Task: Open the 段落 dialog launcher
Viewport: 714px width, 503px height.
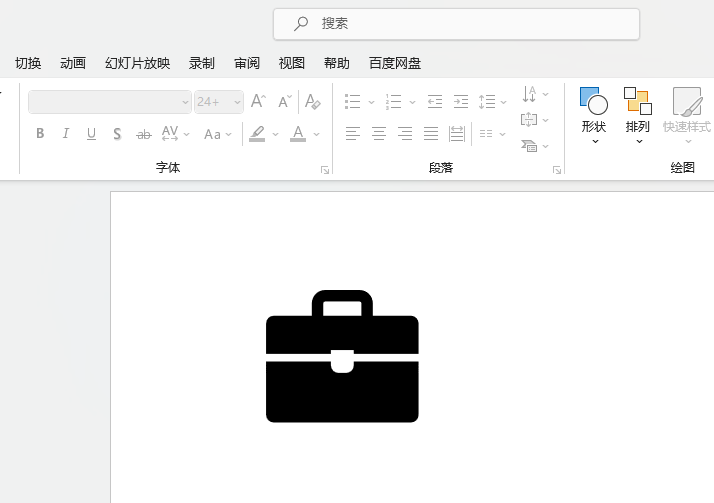Action: pos(557,170)
